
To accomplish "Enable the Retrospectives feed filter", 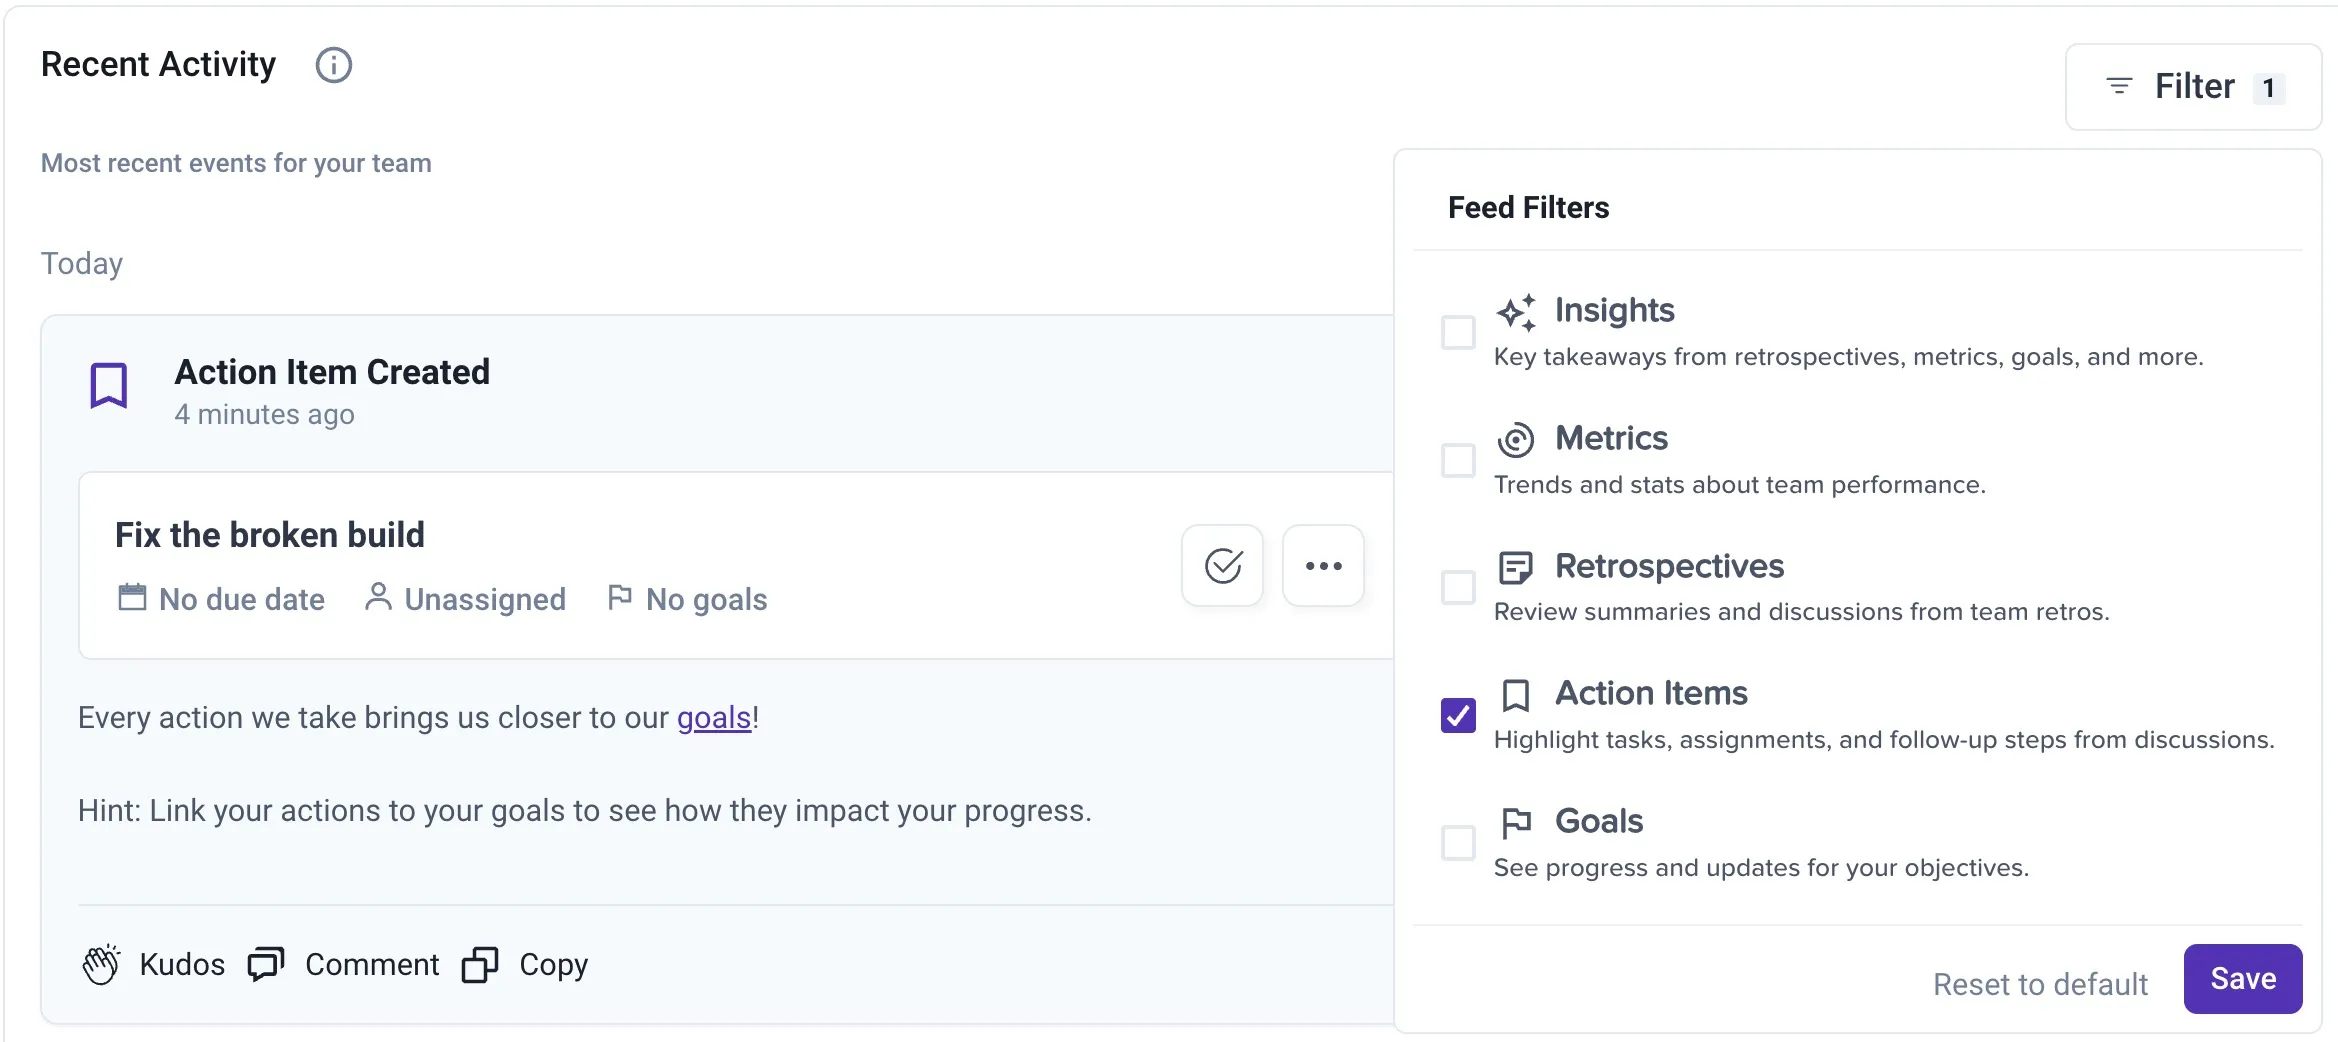I will [x=1458, y=589].
